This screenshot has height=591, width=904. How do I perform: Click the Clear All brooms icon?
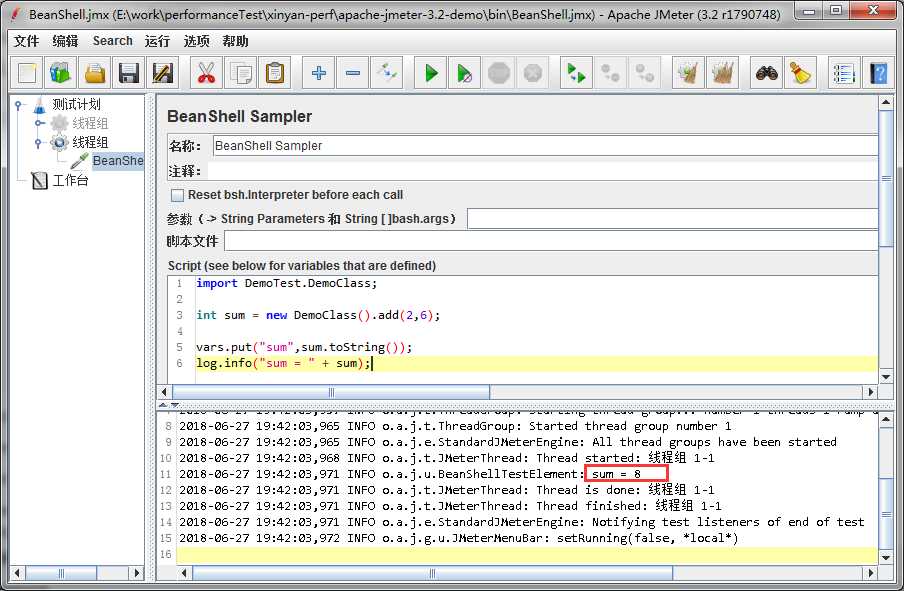[x=722, y=73]
